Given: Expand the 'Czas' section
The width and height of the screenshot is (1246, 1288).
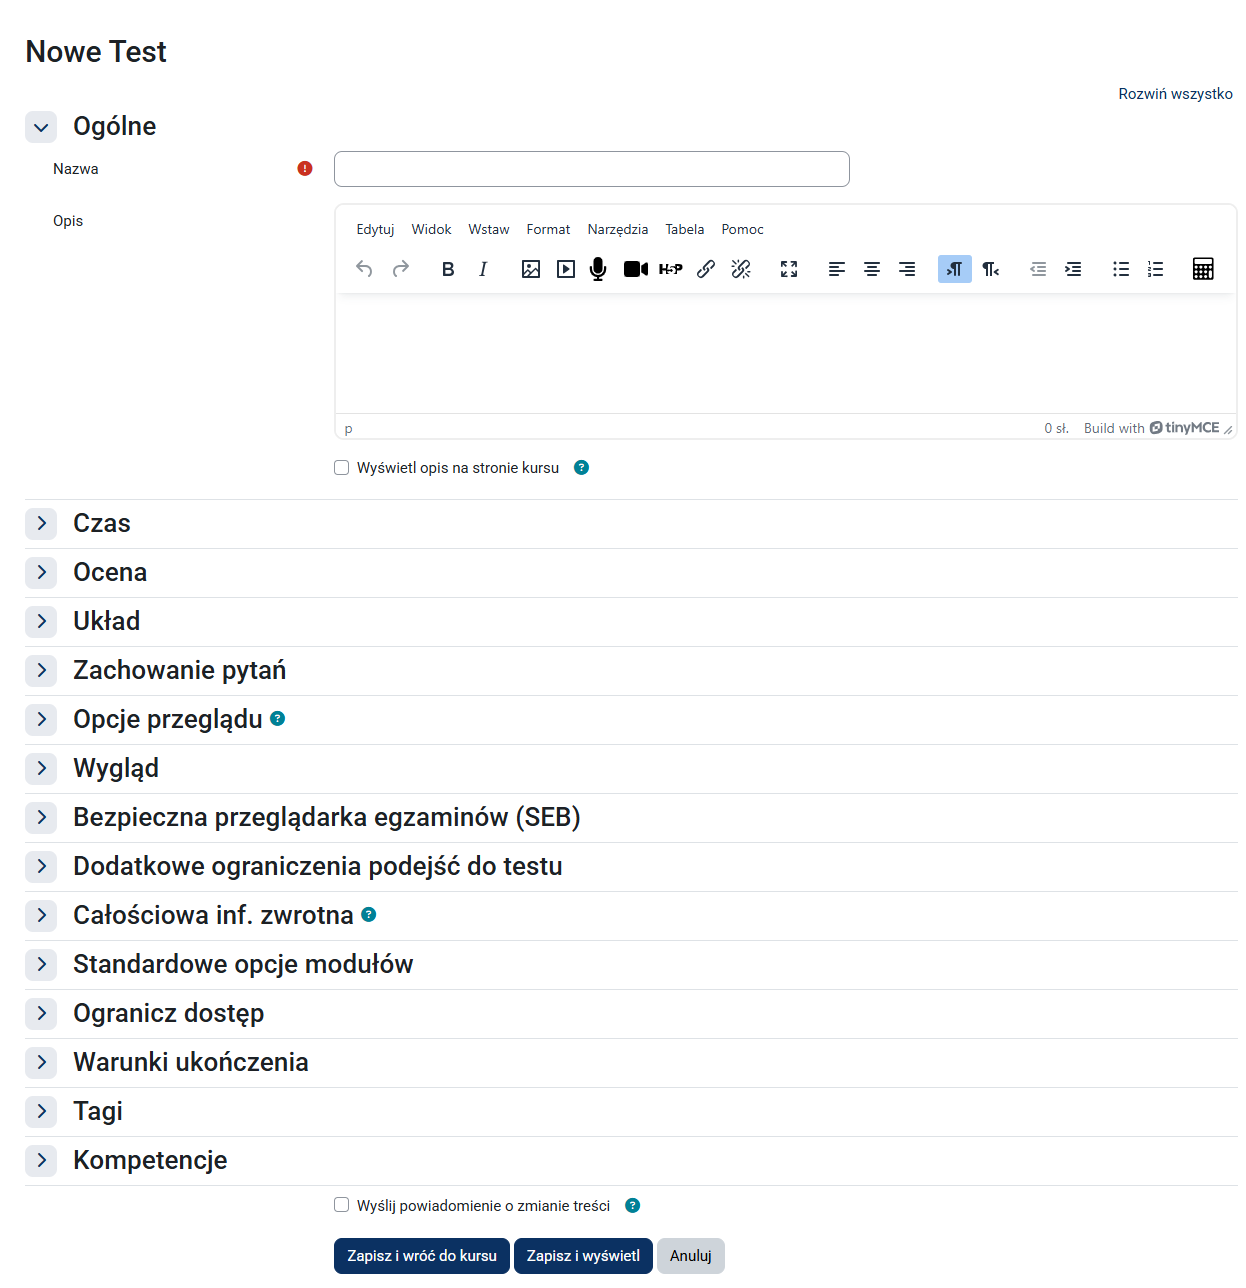Looking at the screenshot, I should point(40,523).
